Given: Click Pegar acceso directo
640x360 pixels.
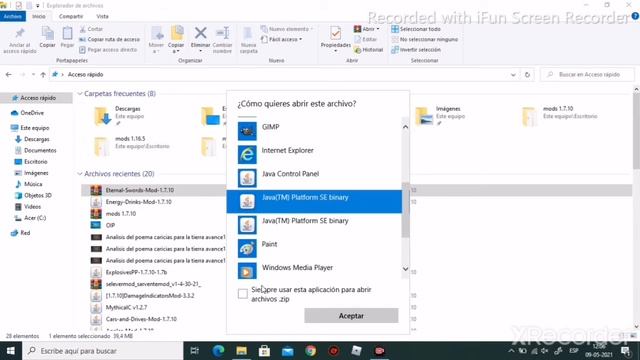Looking at the screenshot, I should pos(108,49).
